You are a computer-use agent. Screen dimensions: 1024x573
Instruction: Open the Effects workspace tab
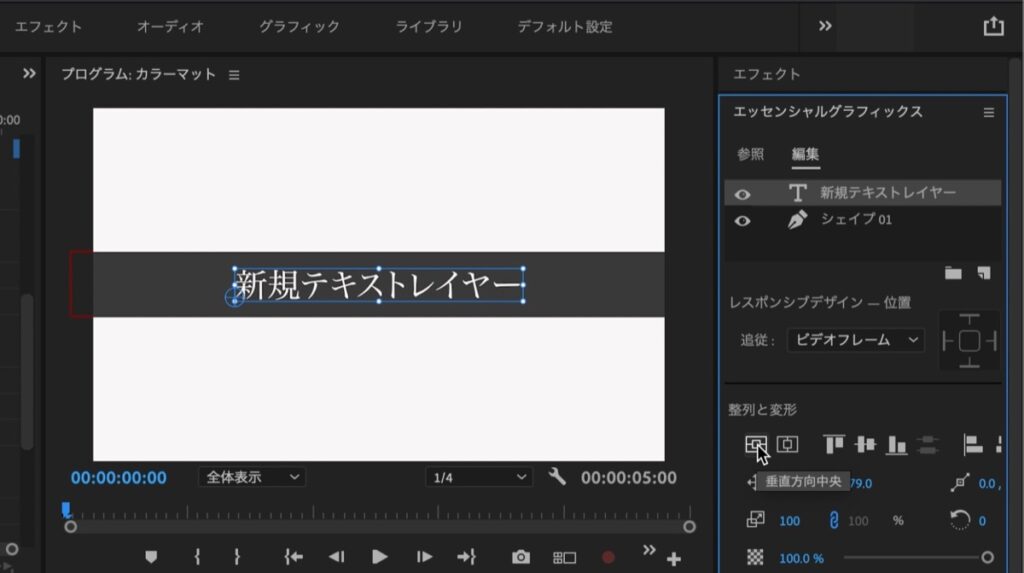click(x=48, y=27)
